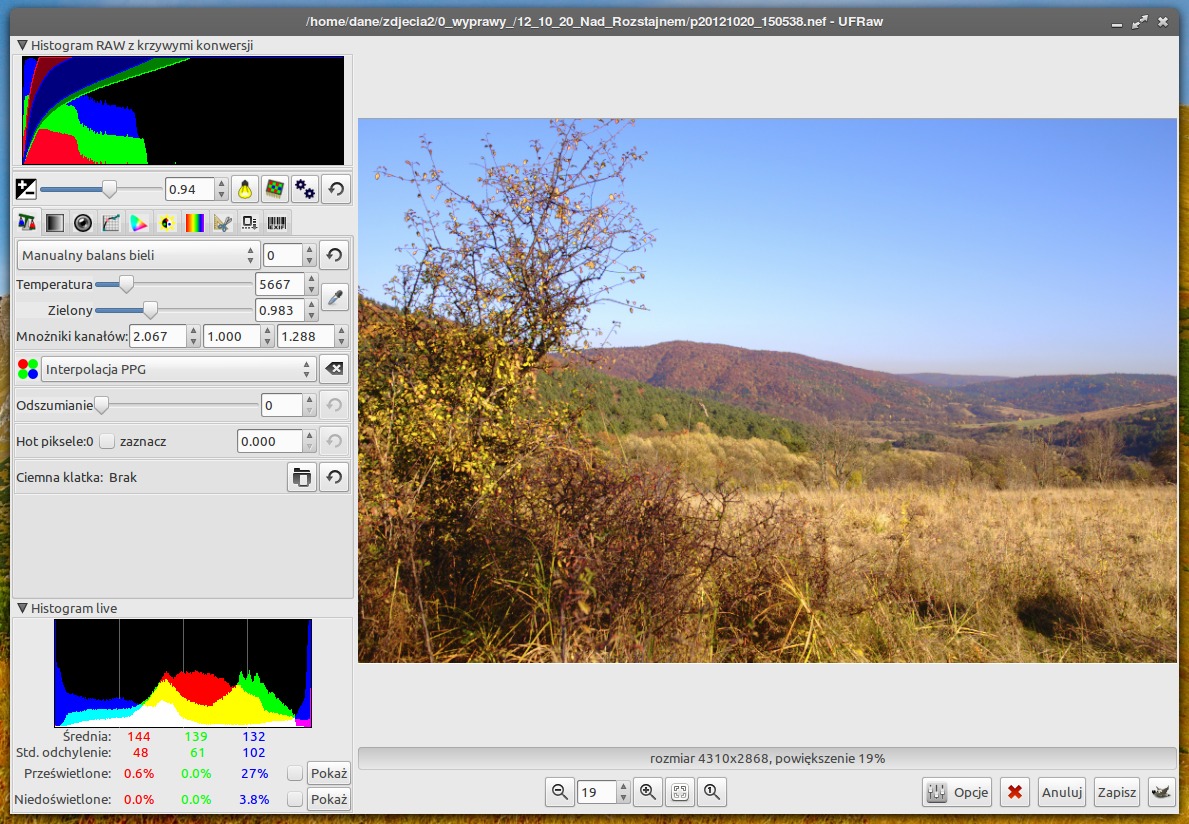This screenshot has width=1189, height=824.
Task: Click the Zapisz button
Action: coord(1117,792)
